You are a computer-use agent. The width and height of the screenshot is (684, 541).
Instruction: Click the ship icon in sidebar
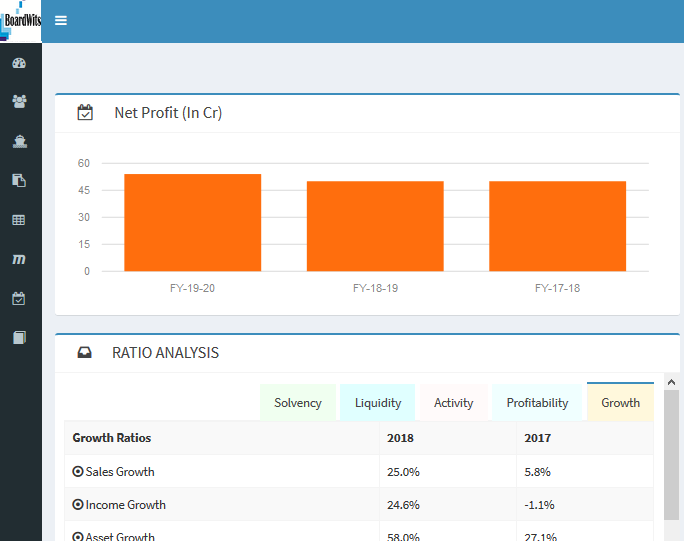19,141
